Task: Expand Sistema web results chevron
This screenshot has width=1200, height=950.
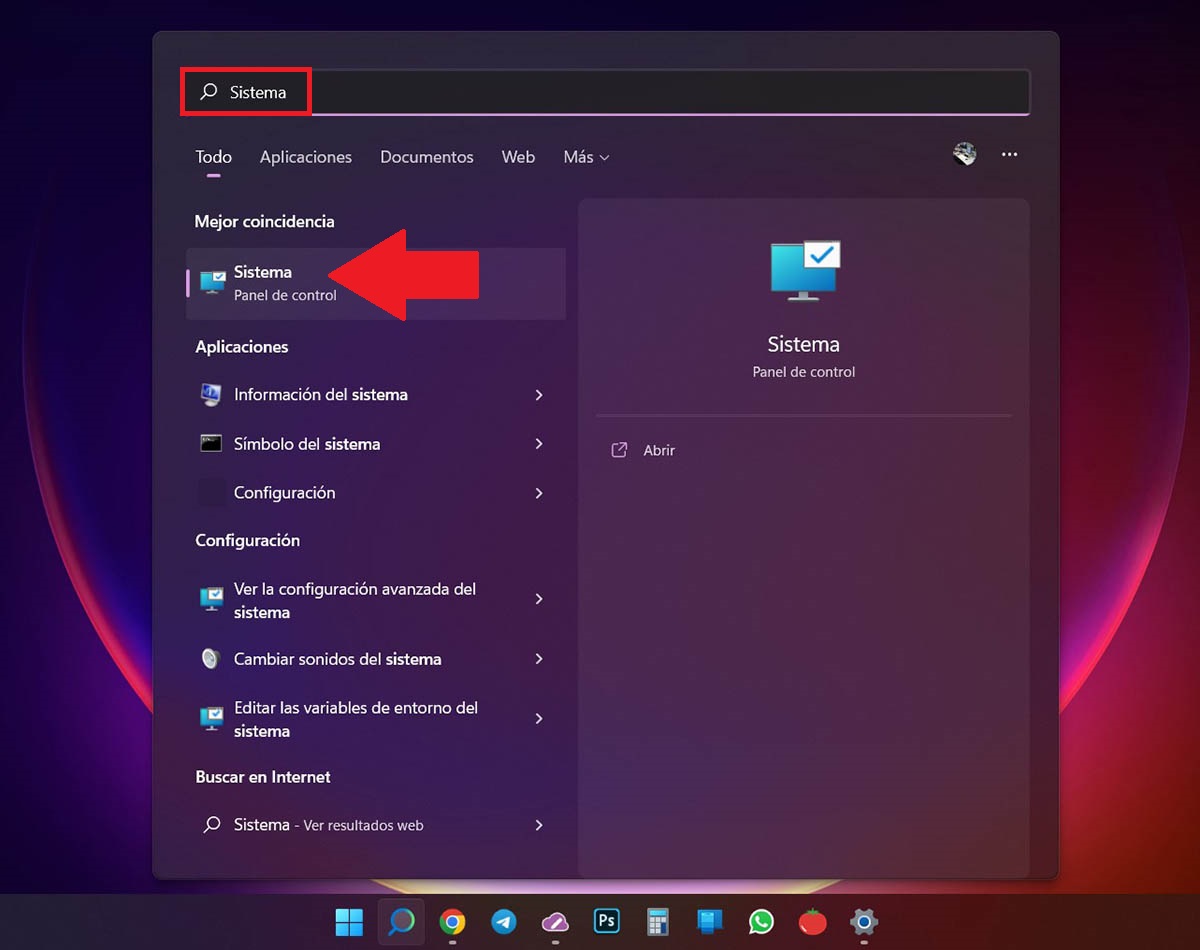Action: [x=539, y=825]
